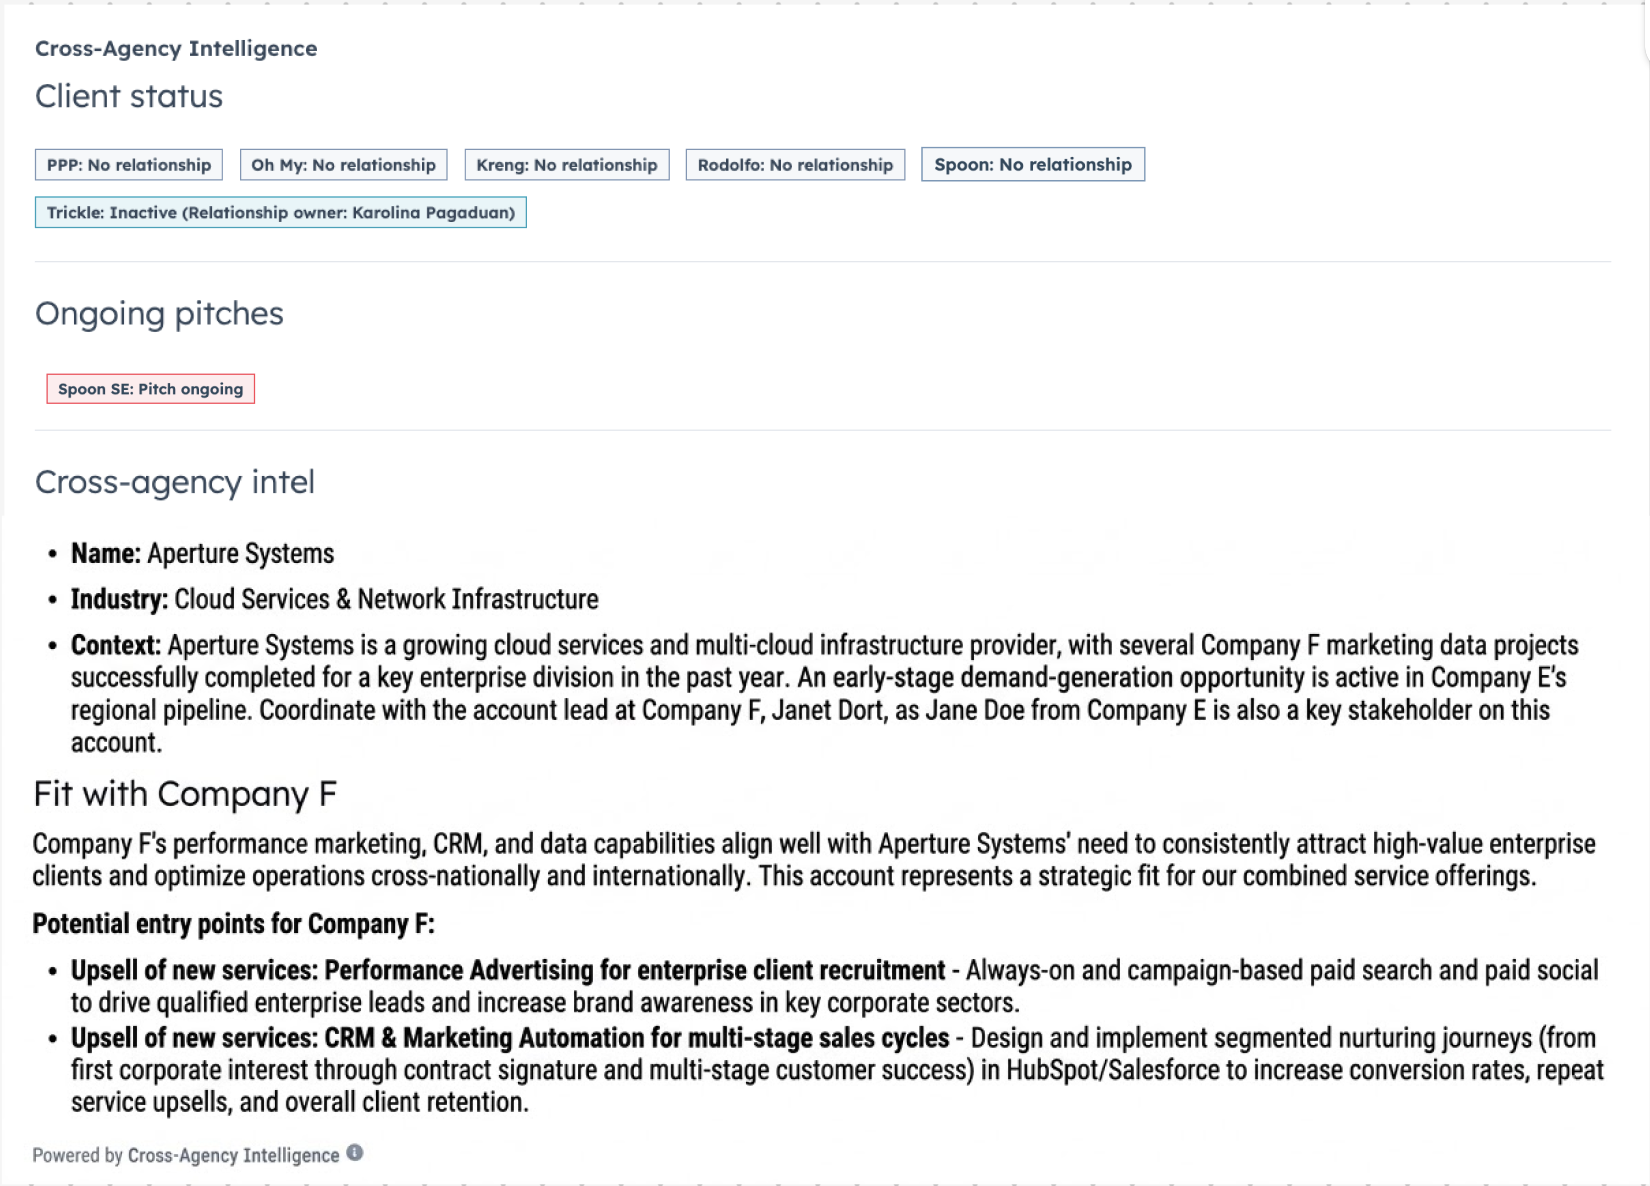The image size is (1650, 1186).
Task: Click the Spoon SE: Pitch ongoing tag
Action: point(151,389)
